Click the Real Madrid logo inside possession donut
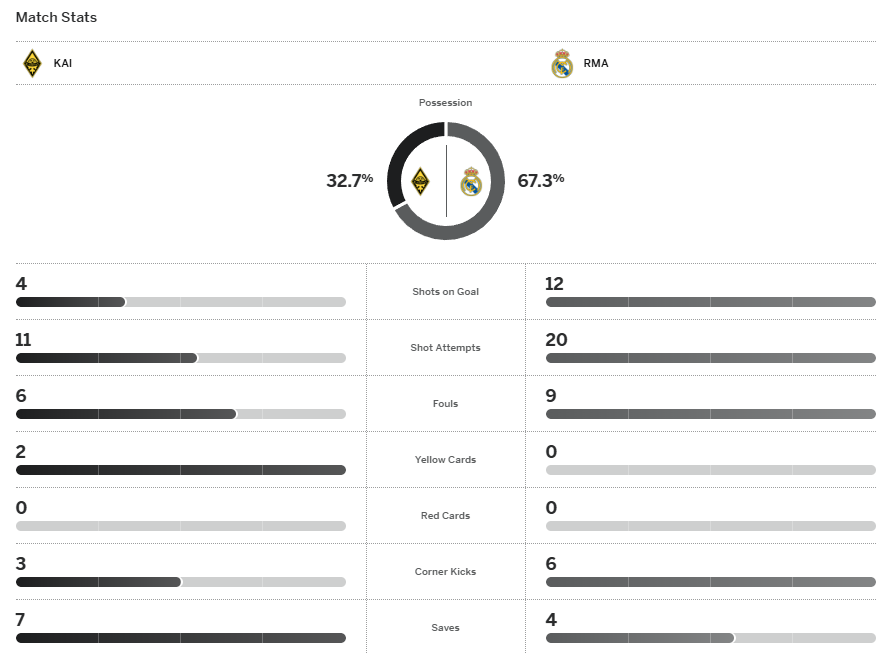889x654 pixels. click(471, 182)
